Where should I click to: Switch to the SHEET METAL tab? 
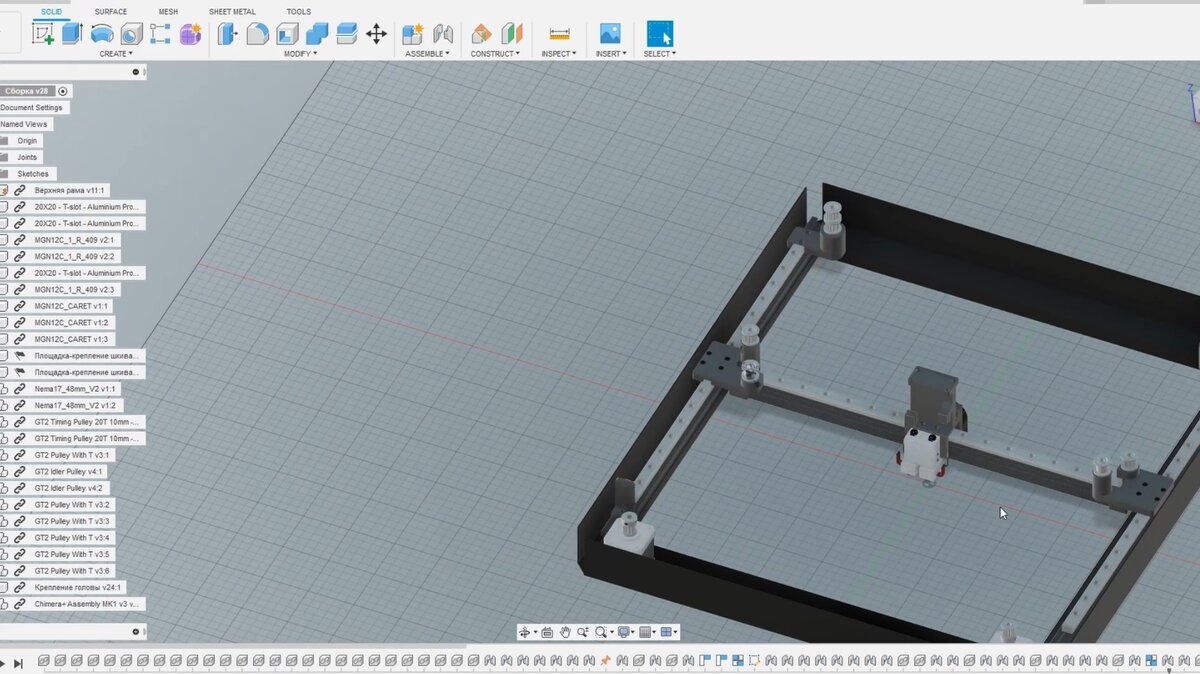pyautogui.click(x=232, y=12)
